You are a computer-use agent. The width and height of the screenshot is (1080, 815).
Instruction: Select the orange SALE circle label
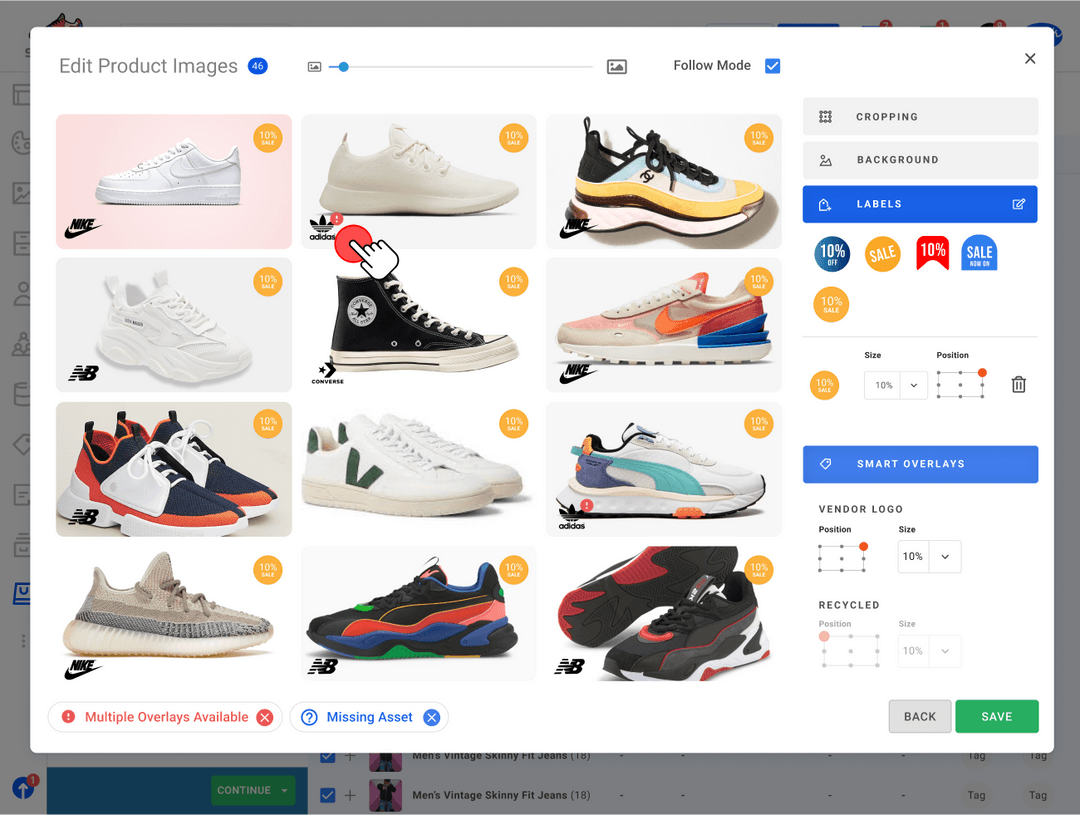(x=882, y=253)
